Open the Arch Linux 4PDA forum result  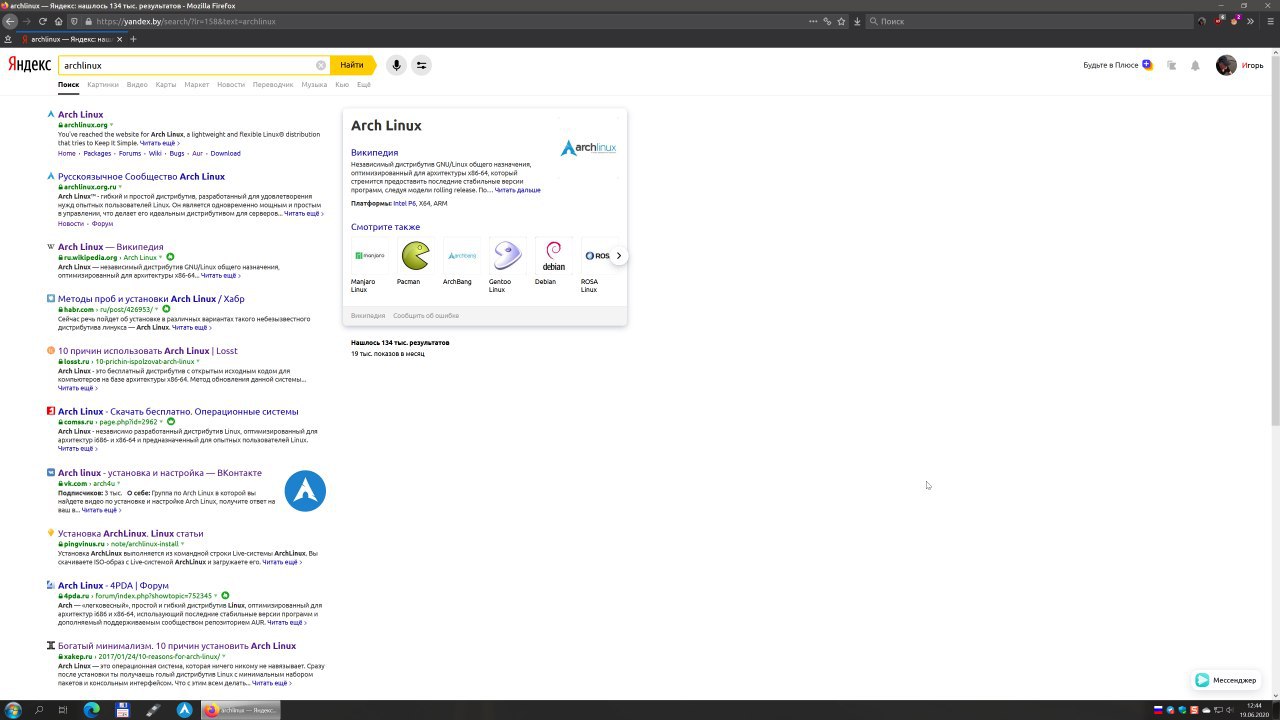coord(113,586)
